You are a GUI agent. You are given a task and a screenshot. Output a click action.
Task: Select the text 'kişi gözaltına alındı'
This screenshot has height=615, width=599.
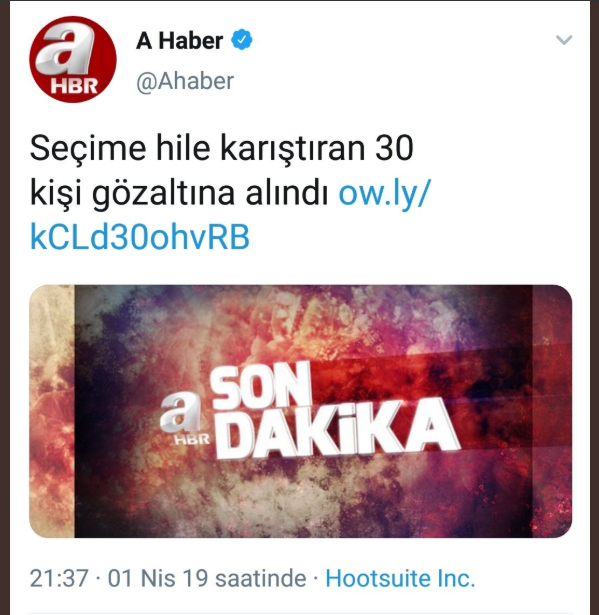click(179, 193)
